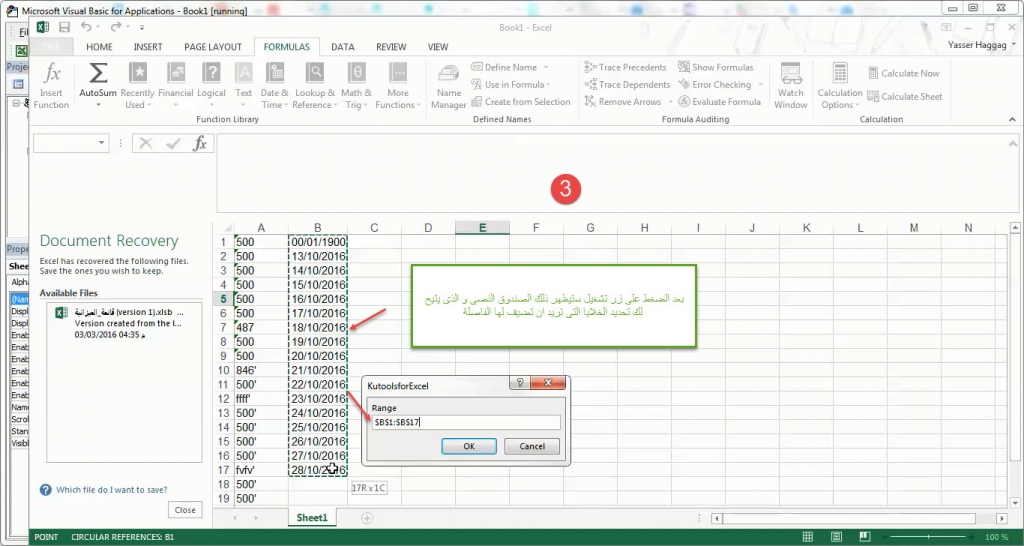
Task: Click Cancel in KutoolsforExcel dialog
Action: (x=532, y=446)
